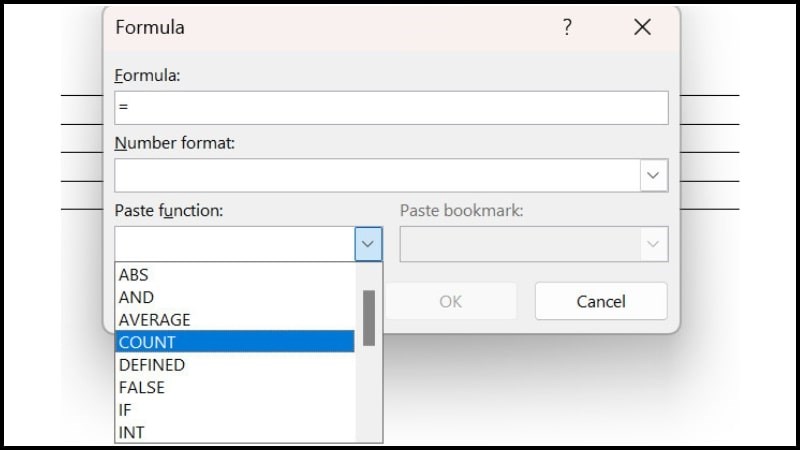Viewport: 800px width, 450px height.
Task: Collapse the Paste function dropdown arrow
Action: tap(368, 244)
